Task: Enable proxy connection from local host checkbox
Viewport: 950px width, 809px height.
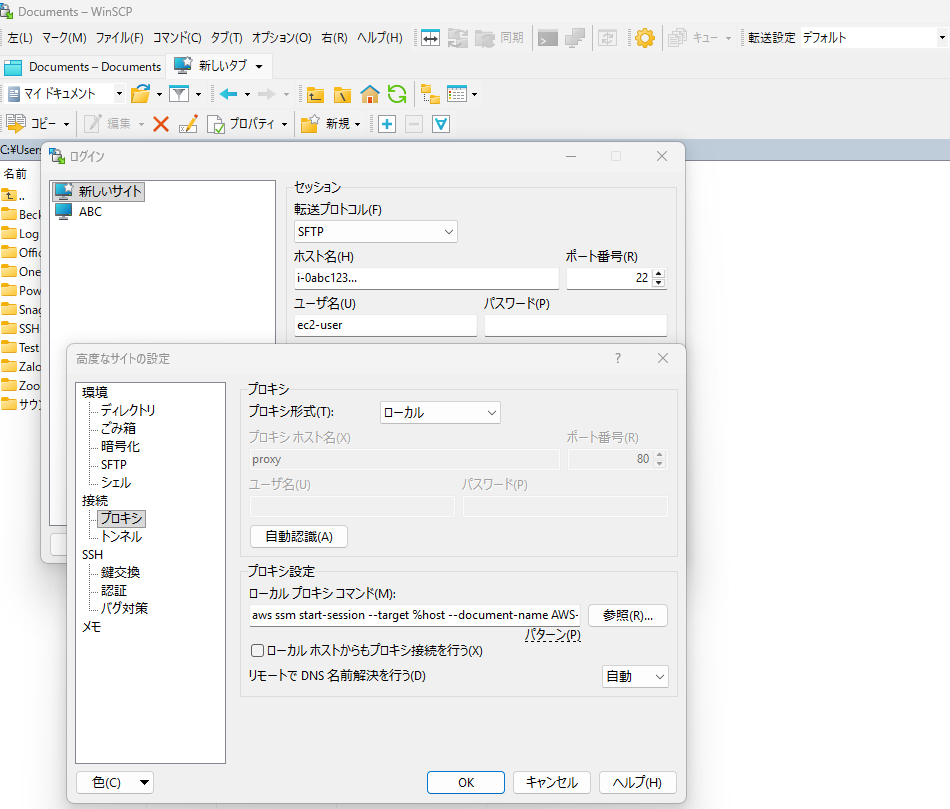Action: click(257, 650)
